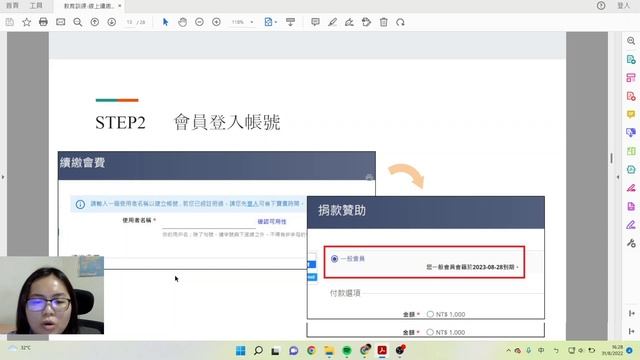Switch to the 首頁 home tab
This screenshot has height=360, width=640.
(x=12, y=6)
